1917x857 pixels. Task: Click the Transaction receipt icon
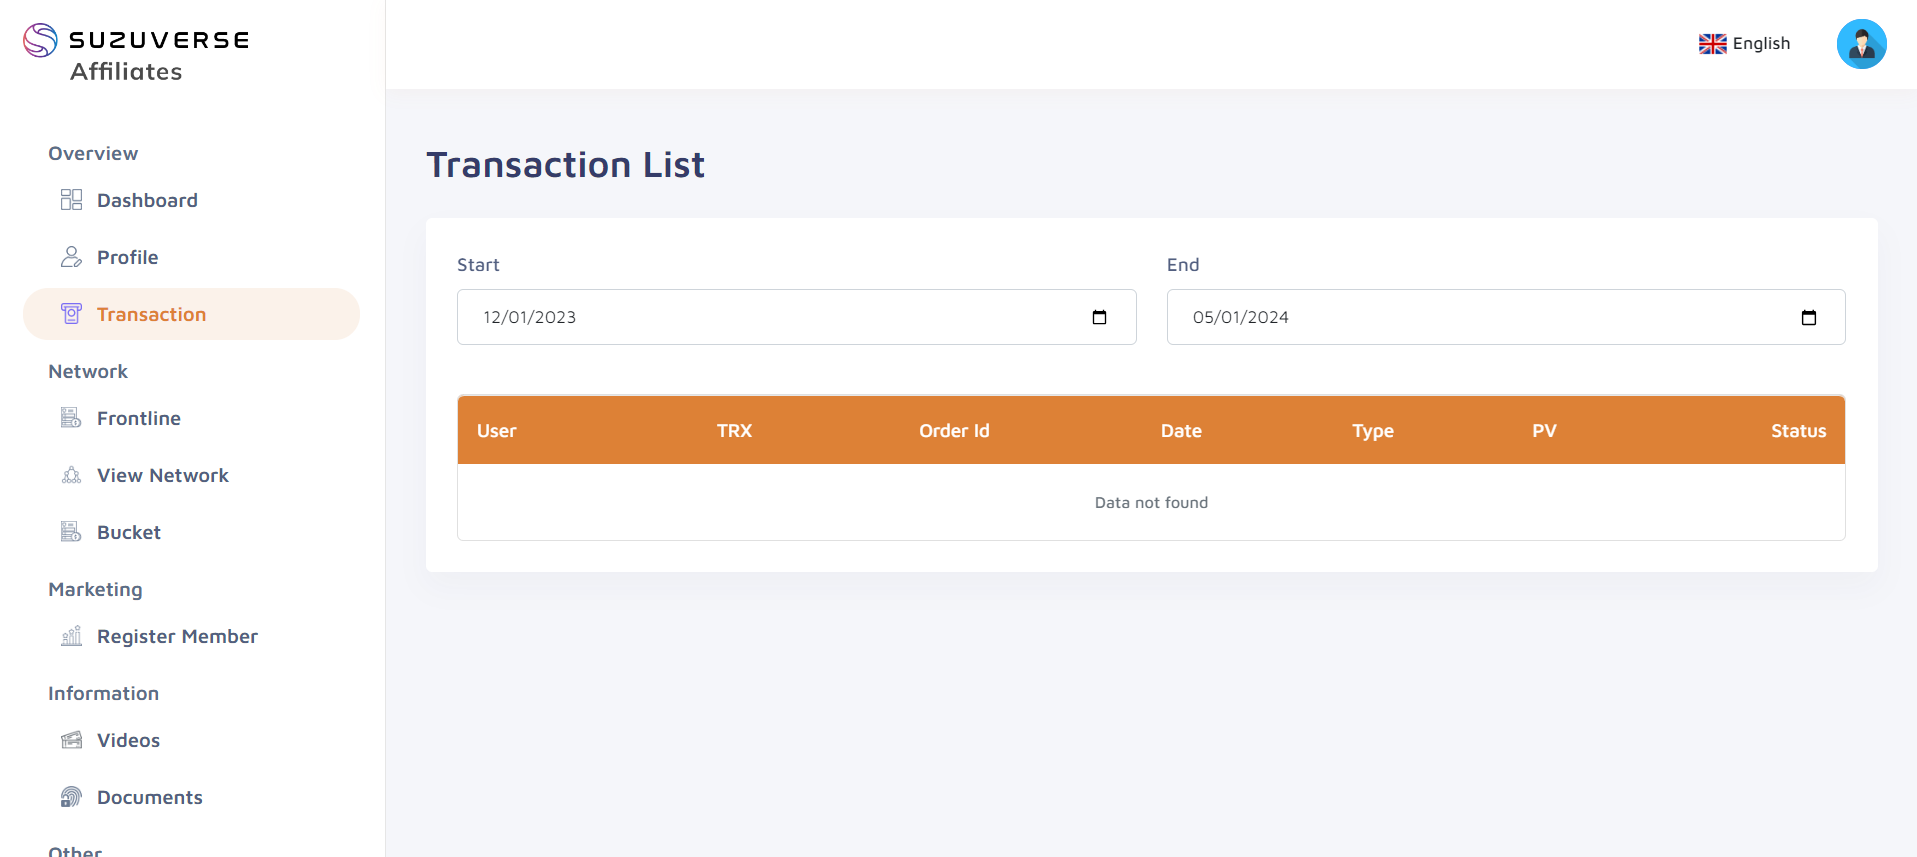(71, 314)
